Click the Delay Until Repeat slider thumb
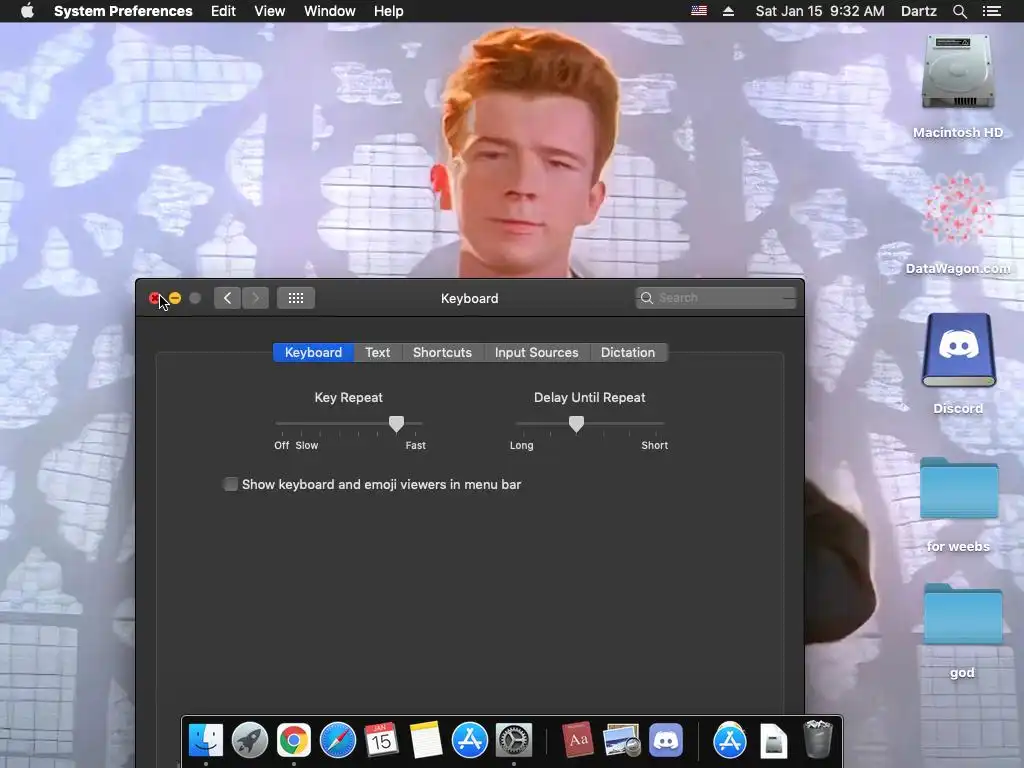 click(576, 424)
